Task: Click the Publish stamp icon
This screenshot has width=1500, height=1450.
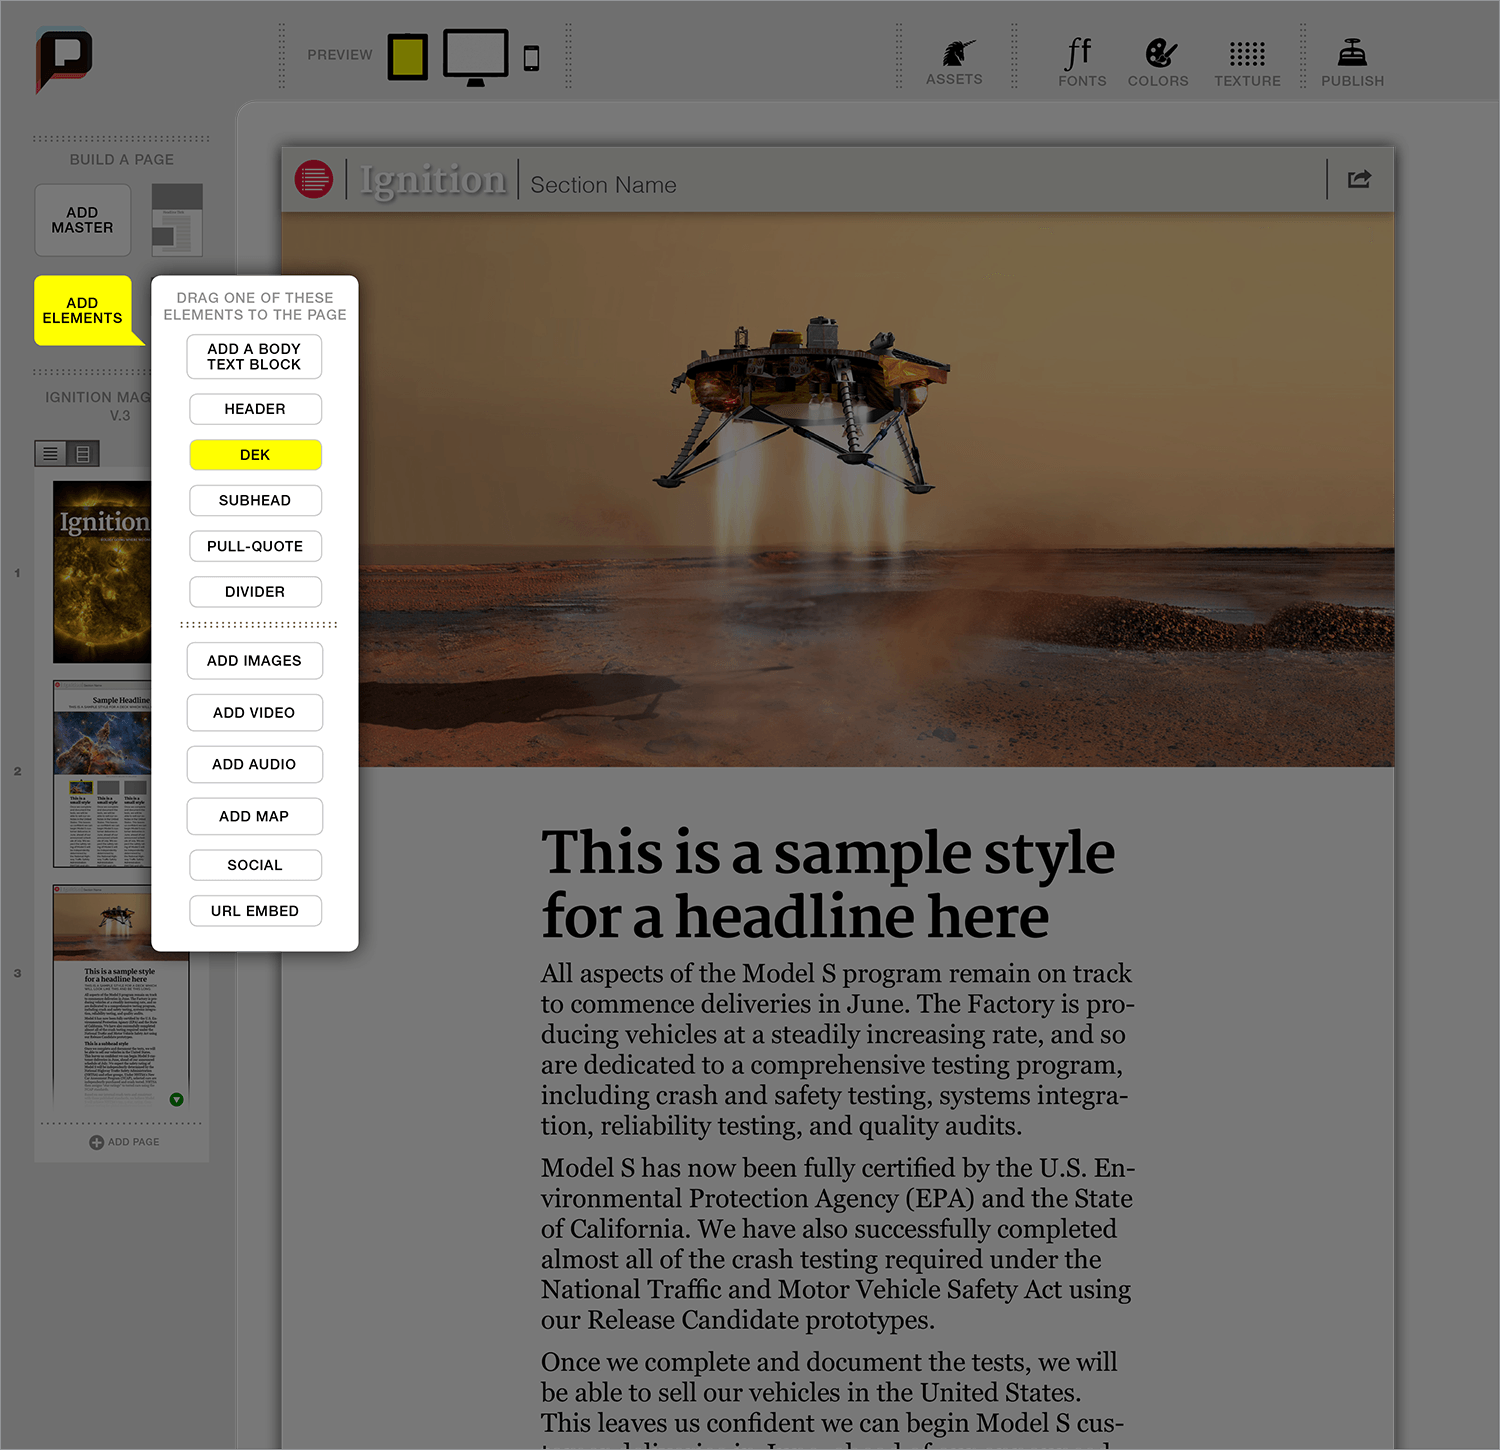Action: point(1352,52)
